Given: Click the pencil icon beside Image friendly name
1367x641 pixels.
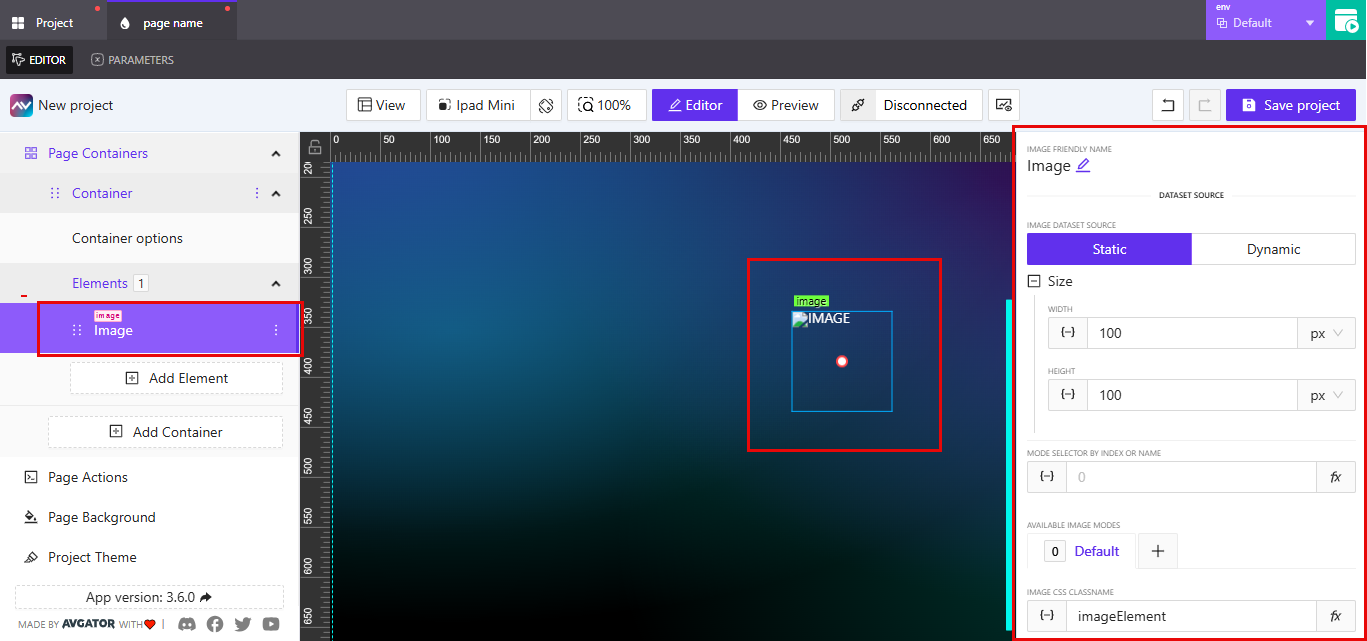Looking at the screenshot, I should [x=1083, y=166].
